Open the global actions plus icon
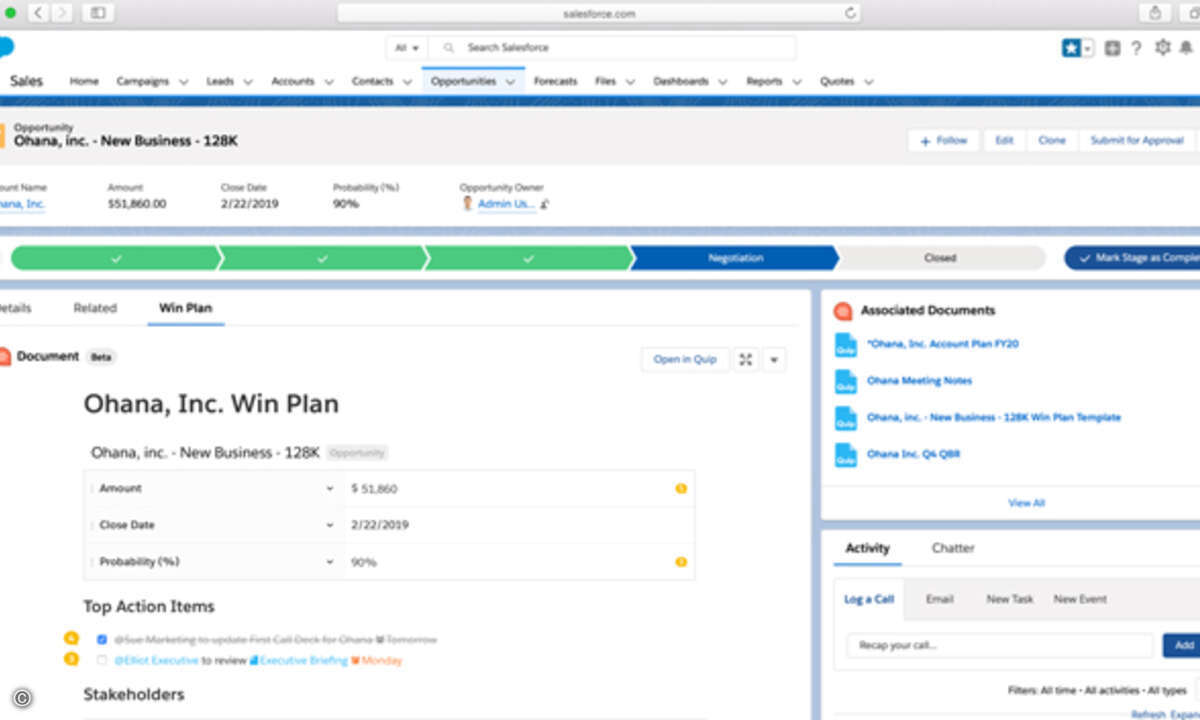Image resolution: width=1200 pixels, height=720 pixels. (x=1113, y=48)
